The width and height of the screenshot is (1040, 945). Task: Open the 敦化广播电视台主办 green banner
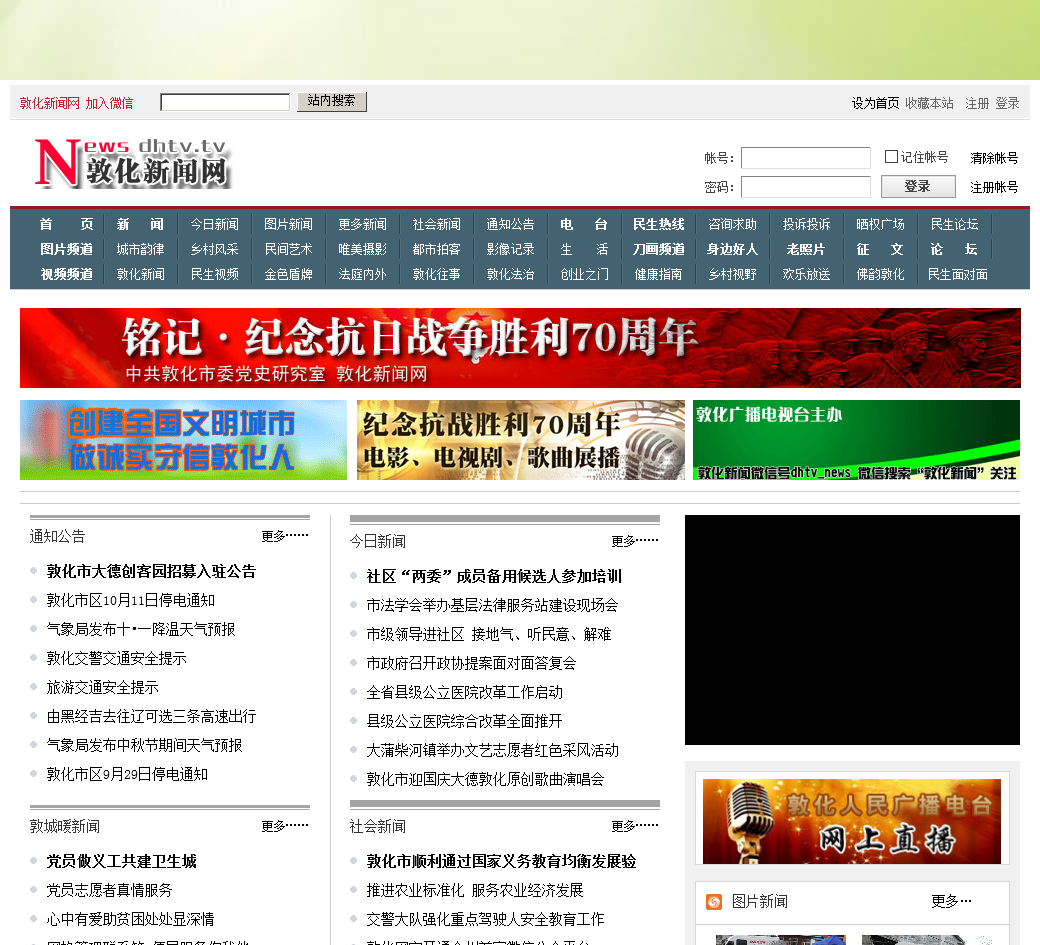(x=856, y=440)
